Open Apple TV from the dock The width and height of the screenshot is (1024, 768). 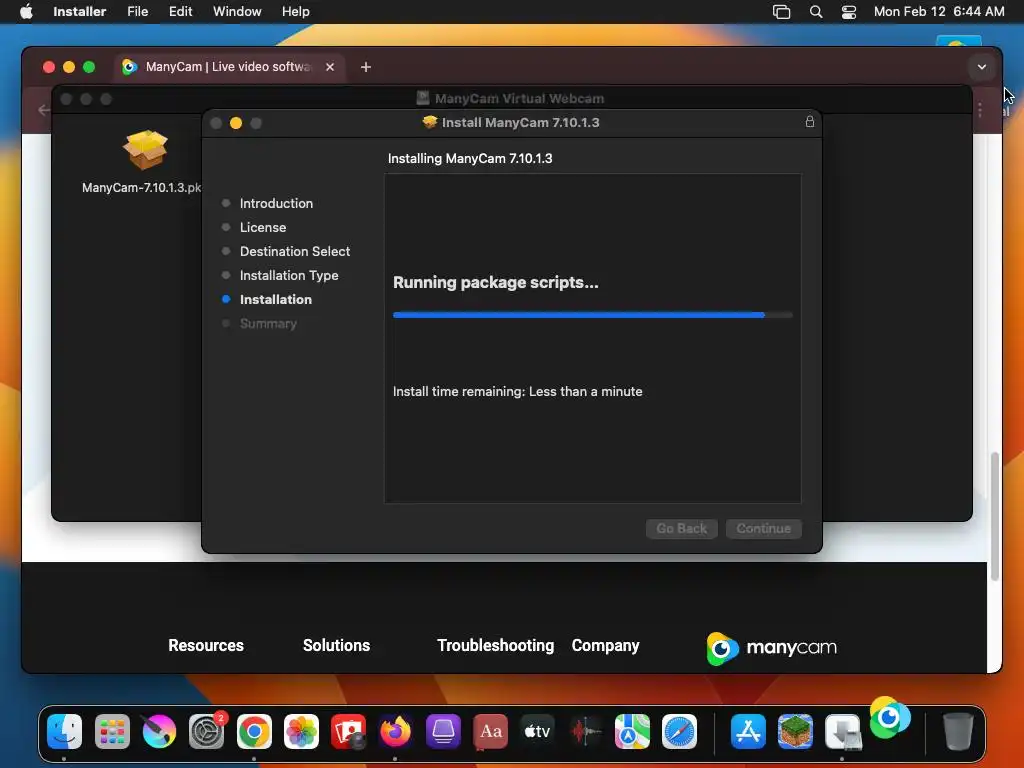tap(537, 731)
